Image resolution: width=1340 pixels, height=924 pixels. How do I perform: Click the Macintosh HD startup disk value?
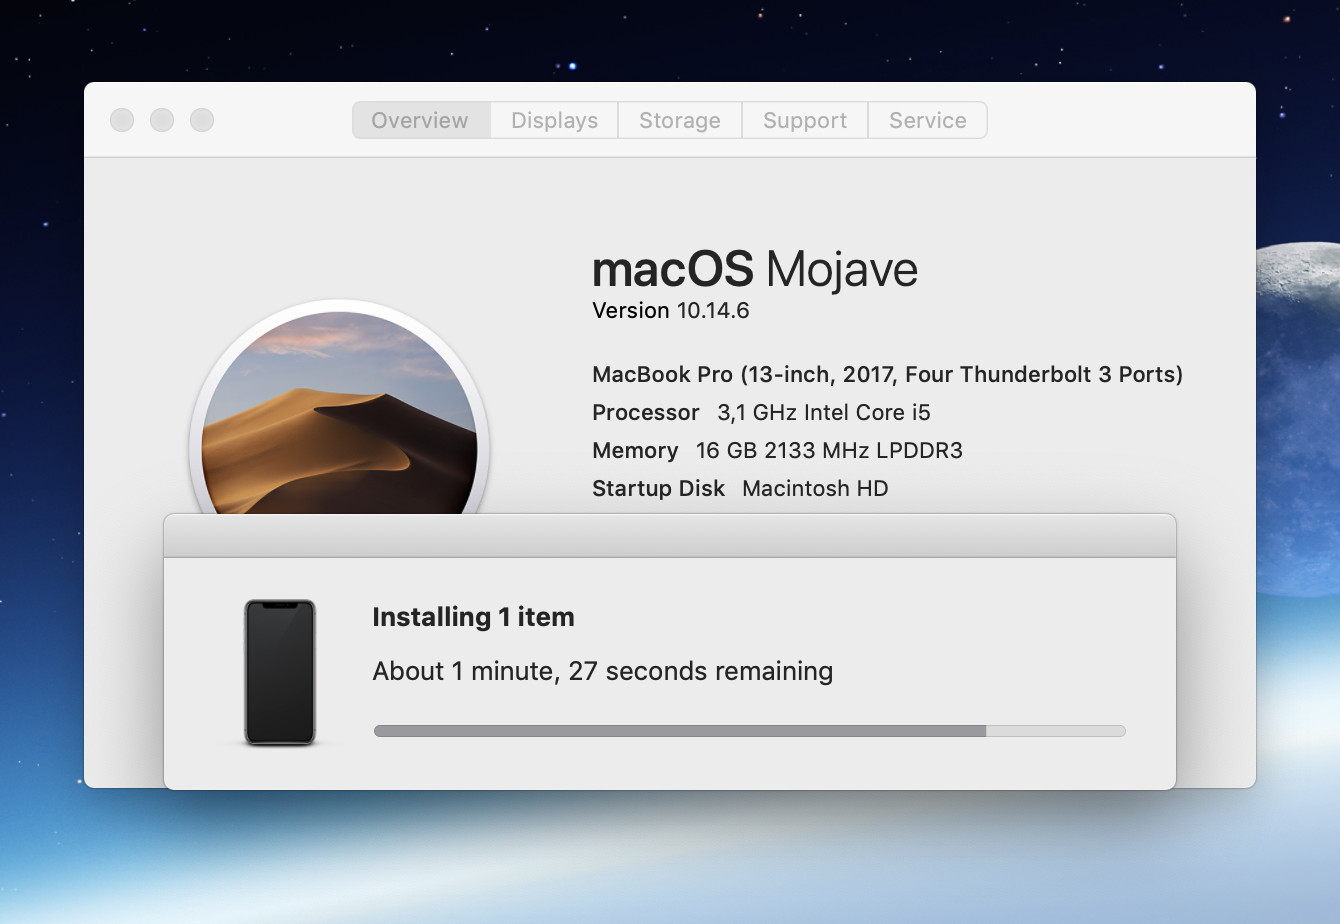(815, 488)
